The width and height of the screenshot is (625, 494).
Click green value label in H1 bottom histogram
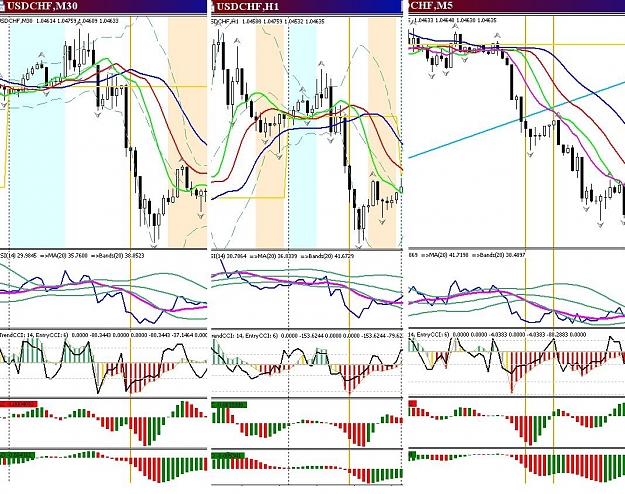[x=228, y=455]
